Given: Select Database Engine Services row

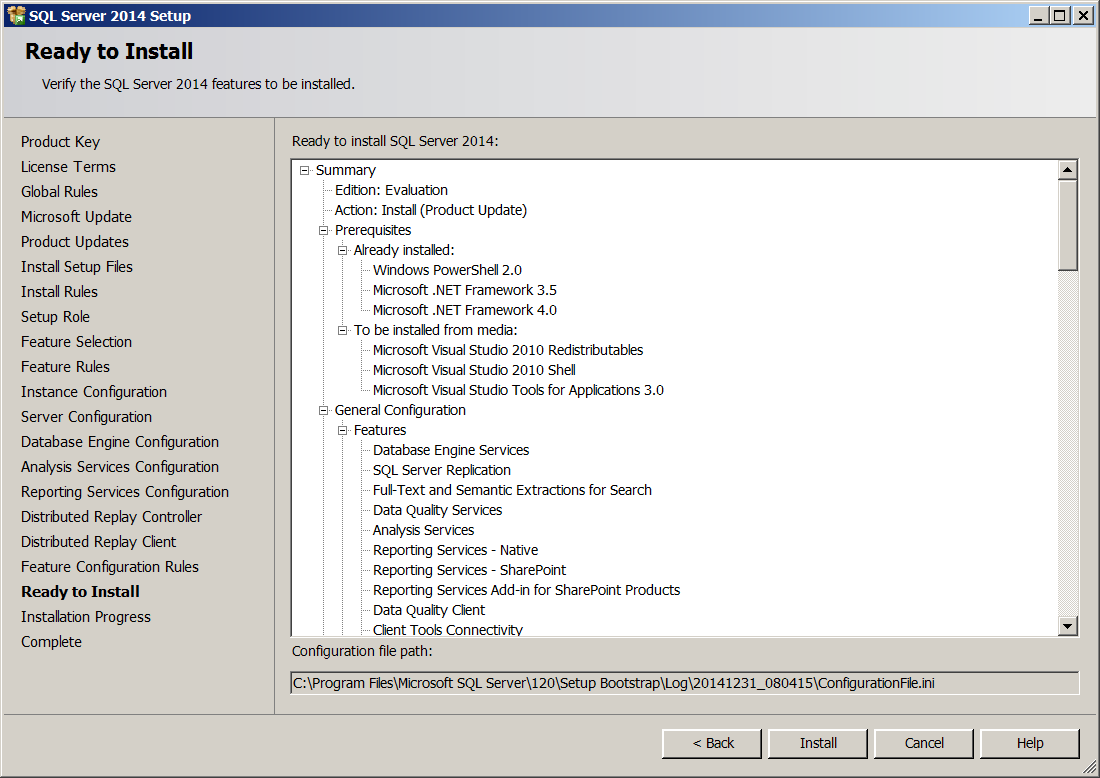Looking at the screenshot, I should click(x=451, y=450).
